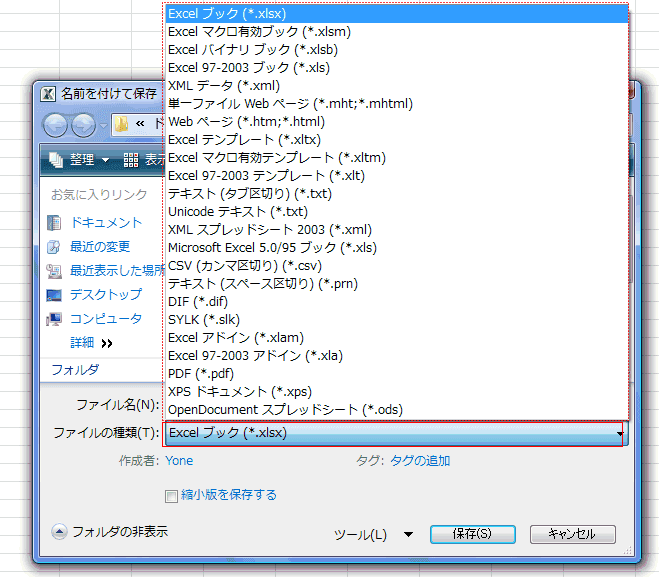
Task: Click the Excel icon in dialog title bar
Action: (x=48, y=94)
